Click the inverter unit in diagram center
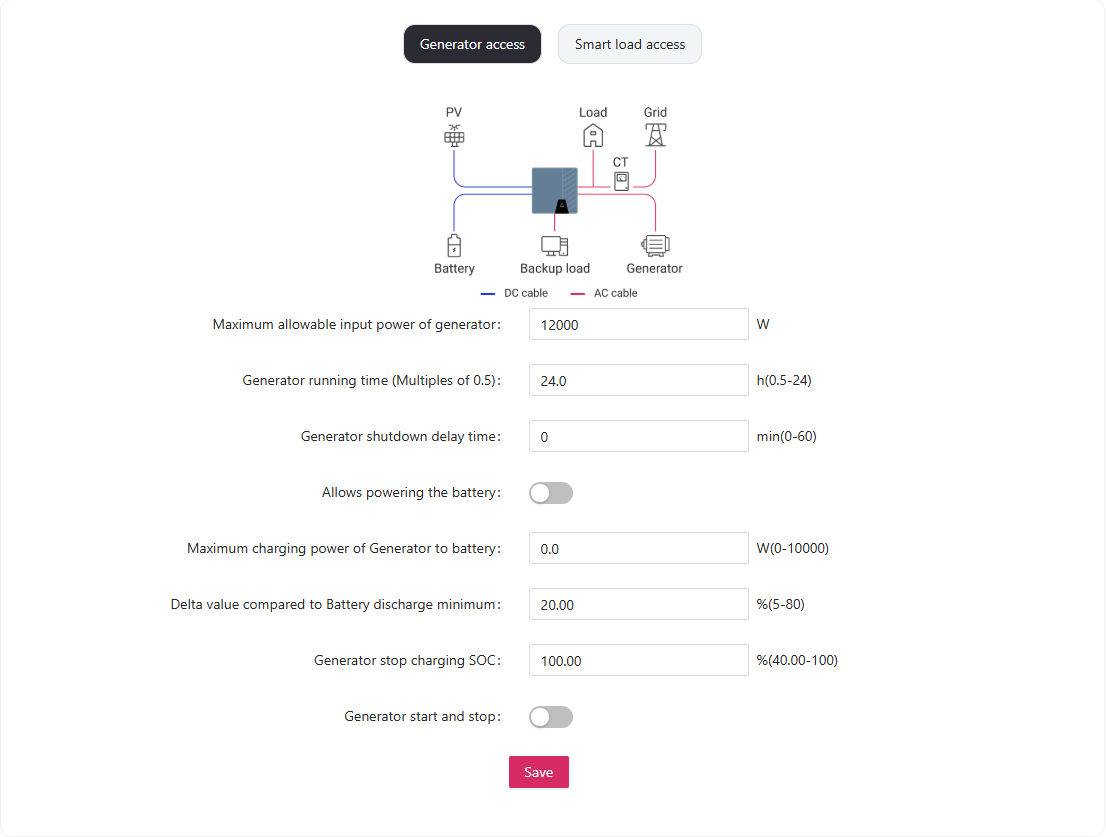The image size is (1106, 837). tap(554, 190)
